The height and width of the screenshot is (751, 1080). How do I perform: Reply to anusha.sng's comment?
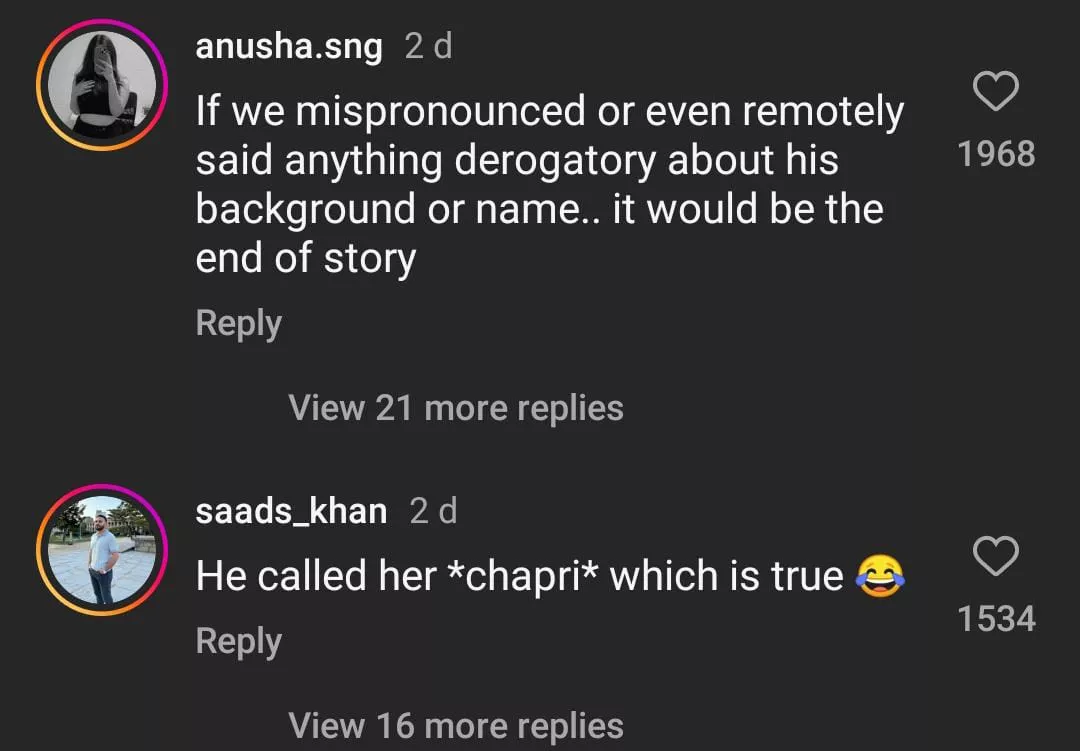pyautogui.click(x=238, y=323)
